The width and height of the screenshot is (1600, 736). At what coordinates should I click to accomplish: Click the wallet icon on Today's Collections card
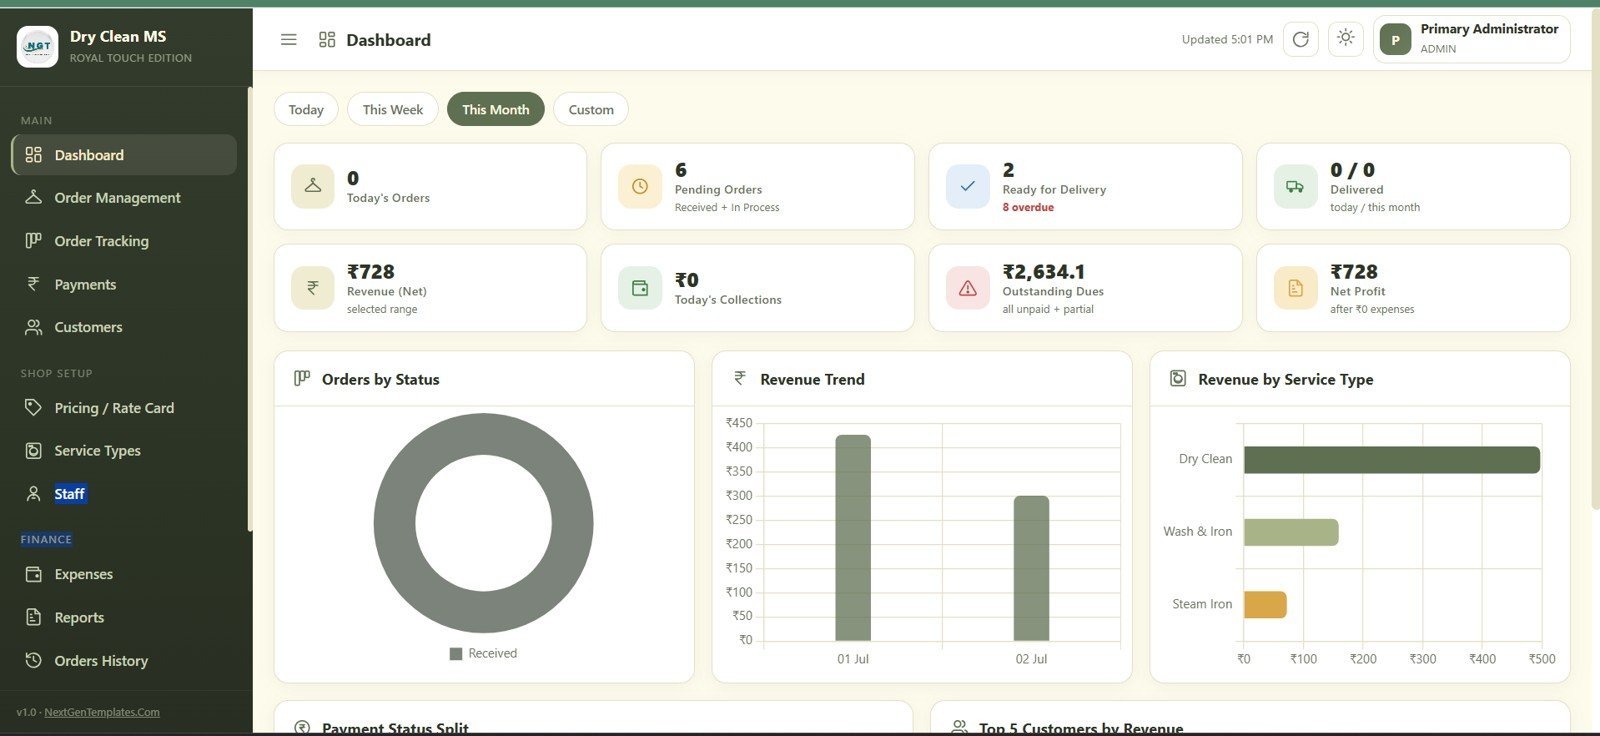(640, 288)
